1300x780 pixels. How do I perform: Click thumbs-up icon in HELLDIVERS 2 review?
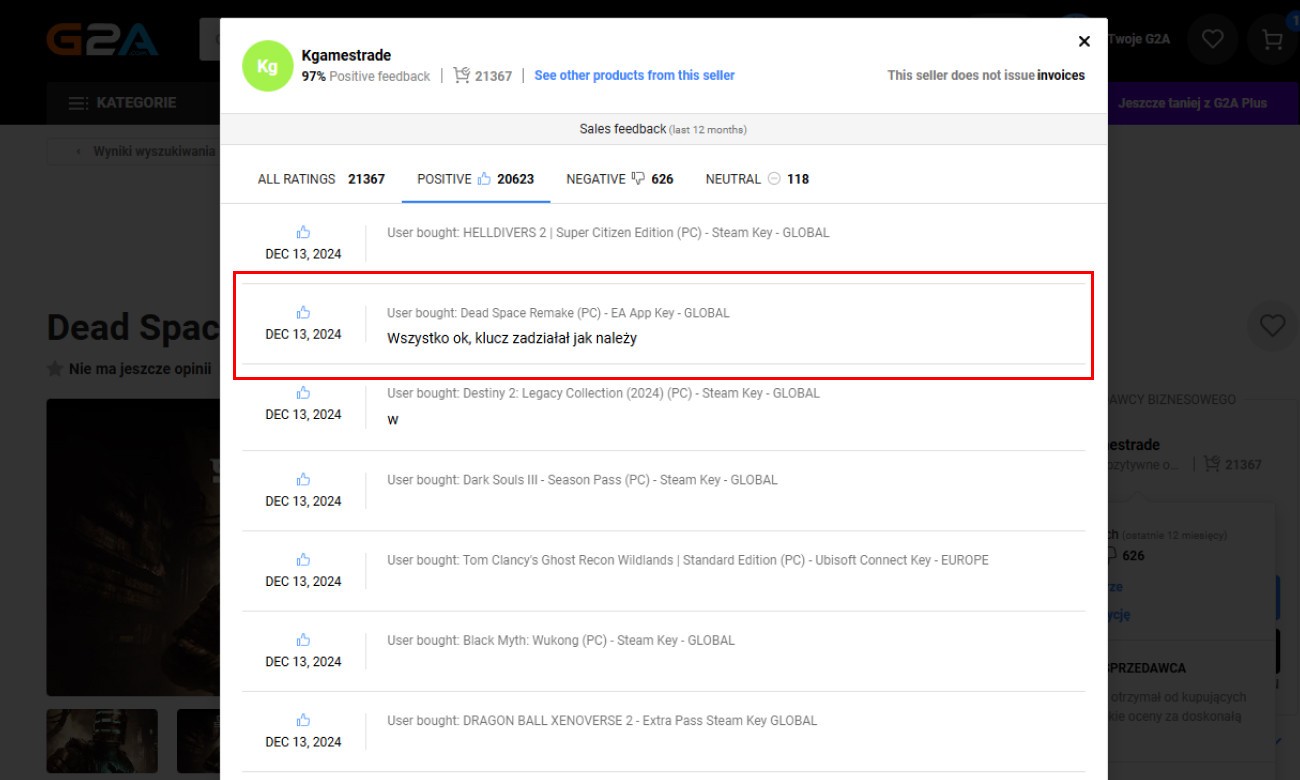coord(303,232)
